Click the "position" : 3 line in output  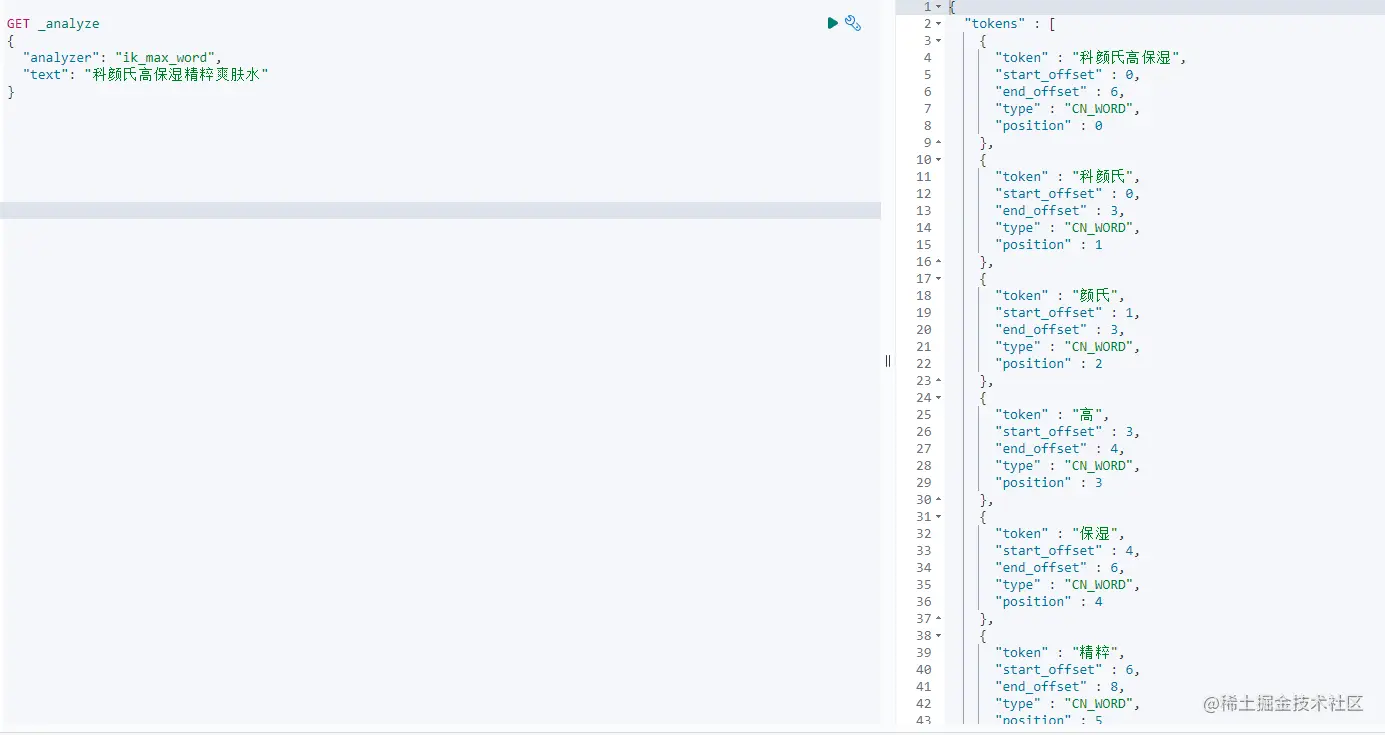[1049, 483]
